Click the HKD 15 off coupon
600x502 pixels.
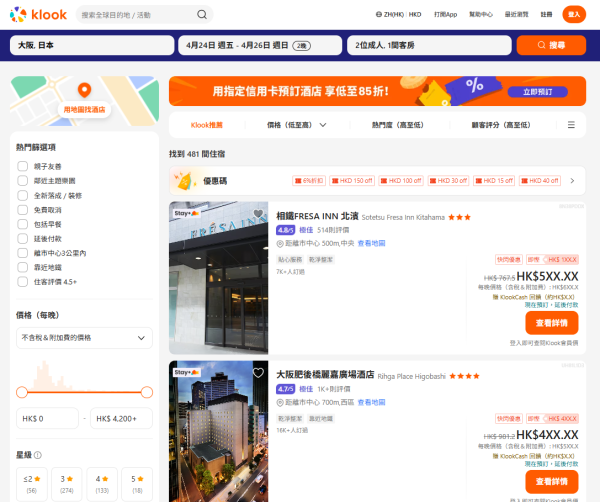coord(494,181)
